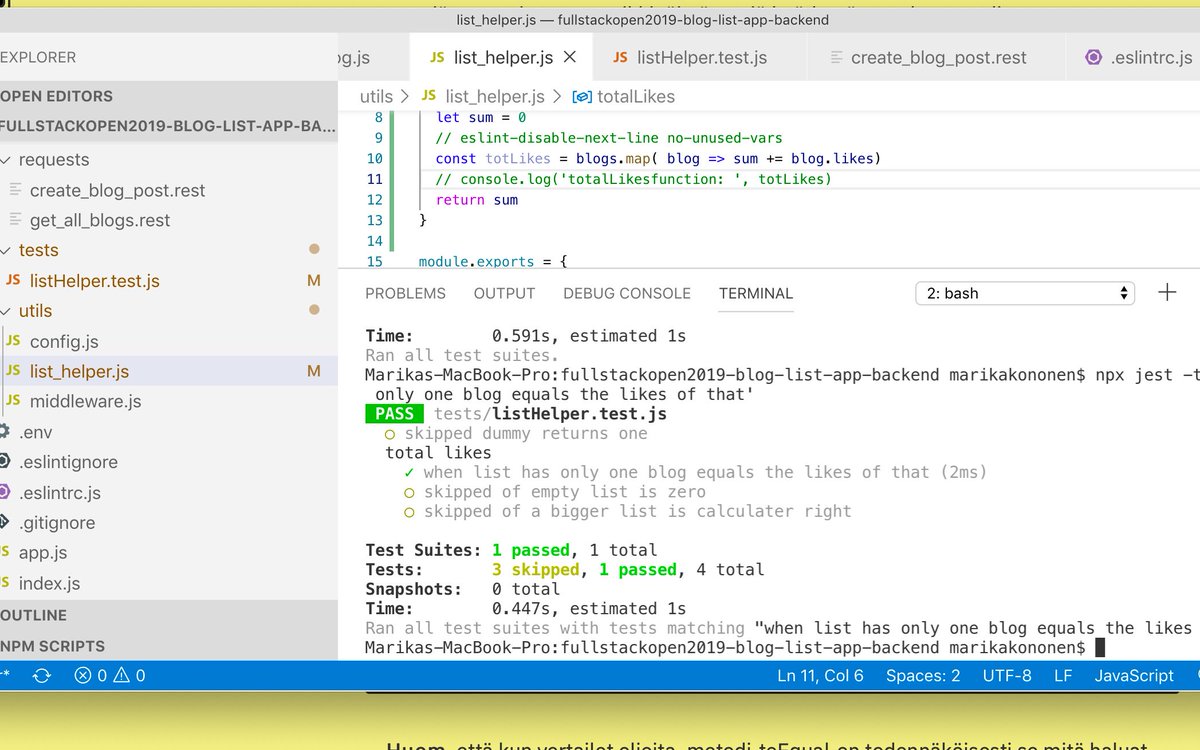This screenshot has height=750, width=1200.
Task: Click 'skipped of empty list is zero' line
Action: [555, 492]
